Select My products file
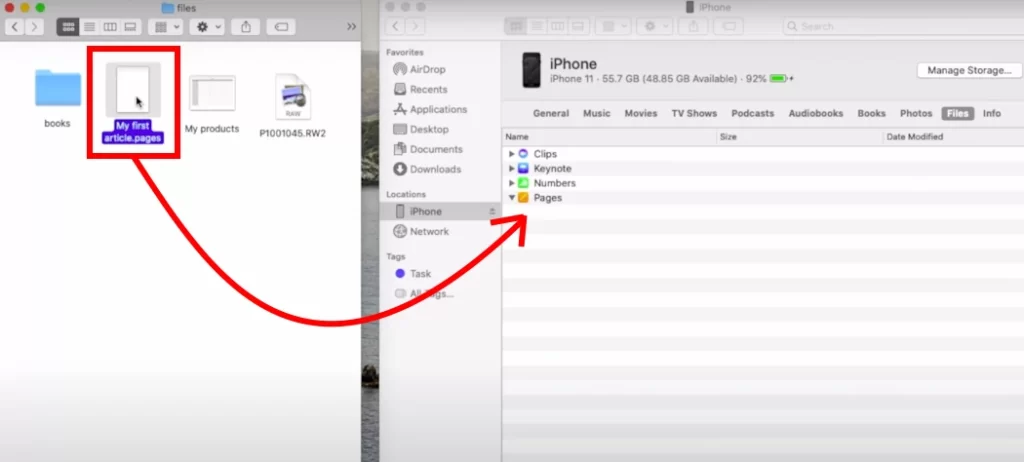Viewport: 1024px width, 462px height. 212,104
